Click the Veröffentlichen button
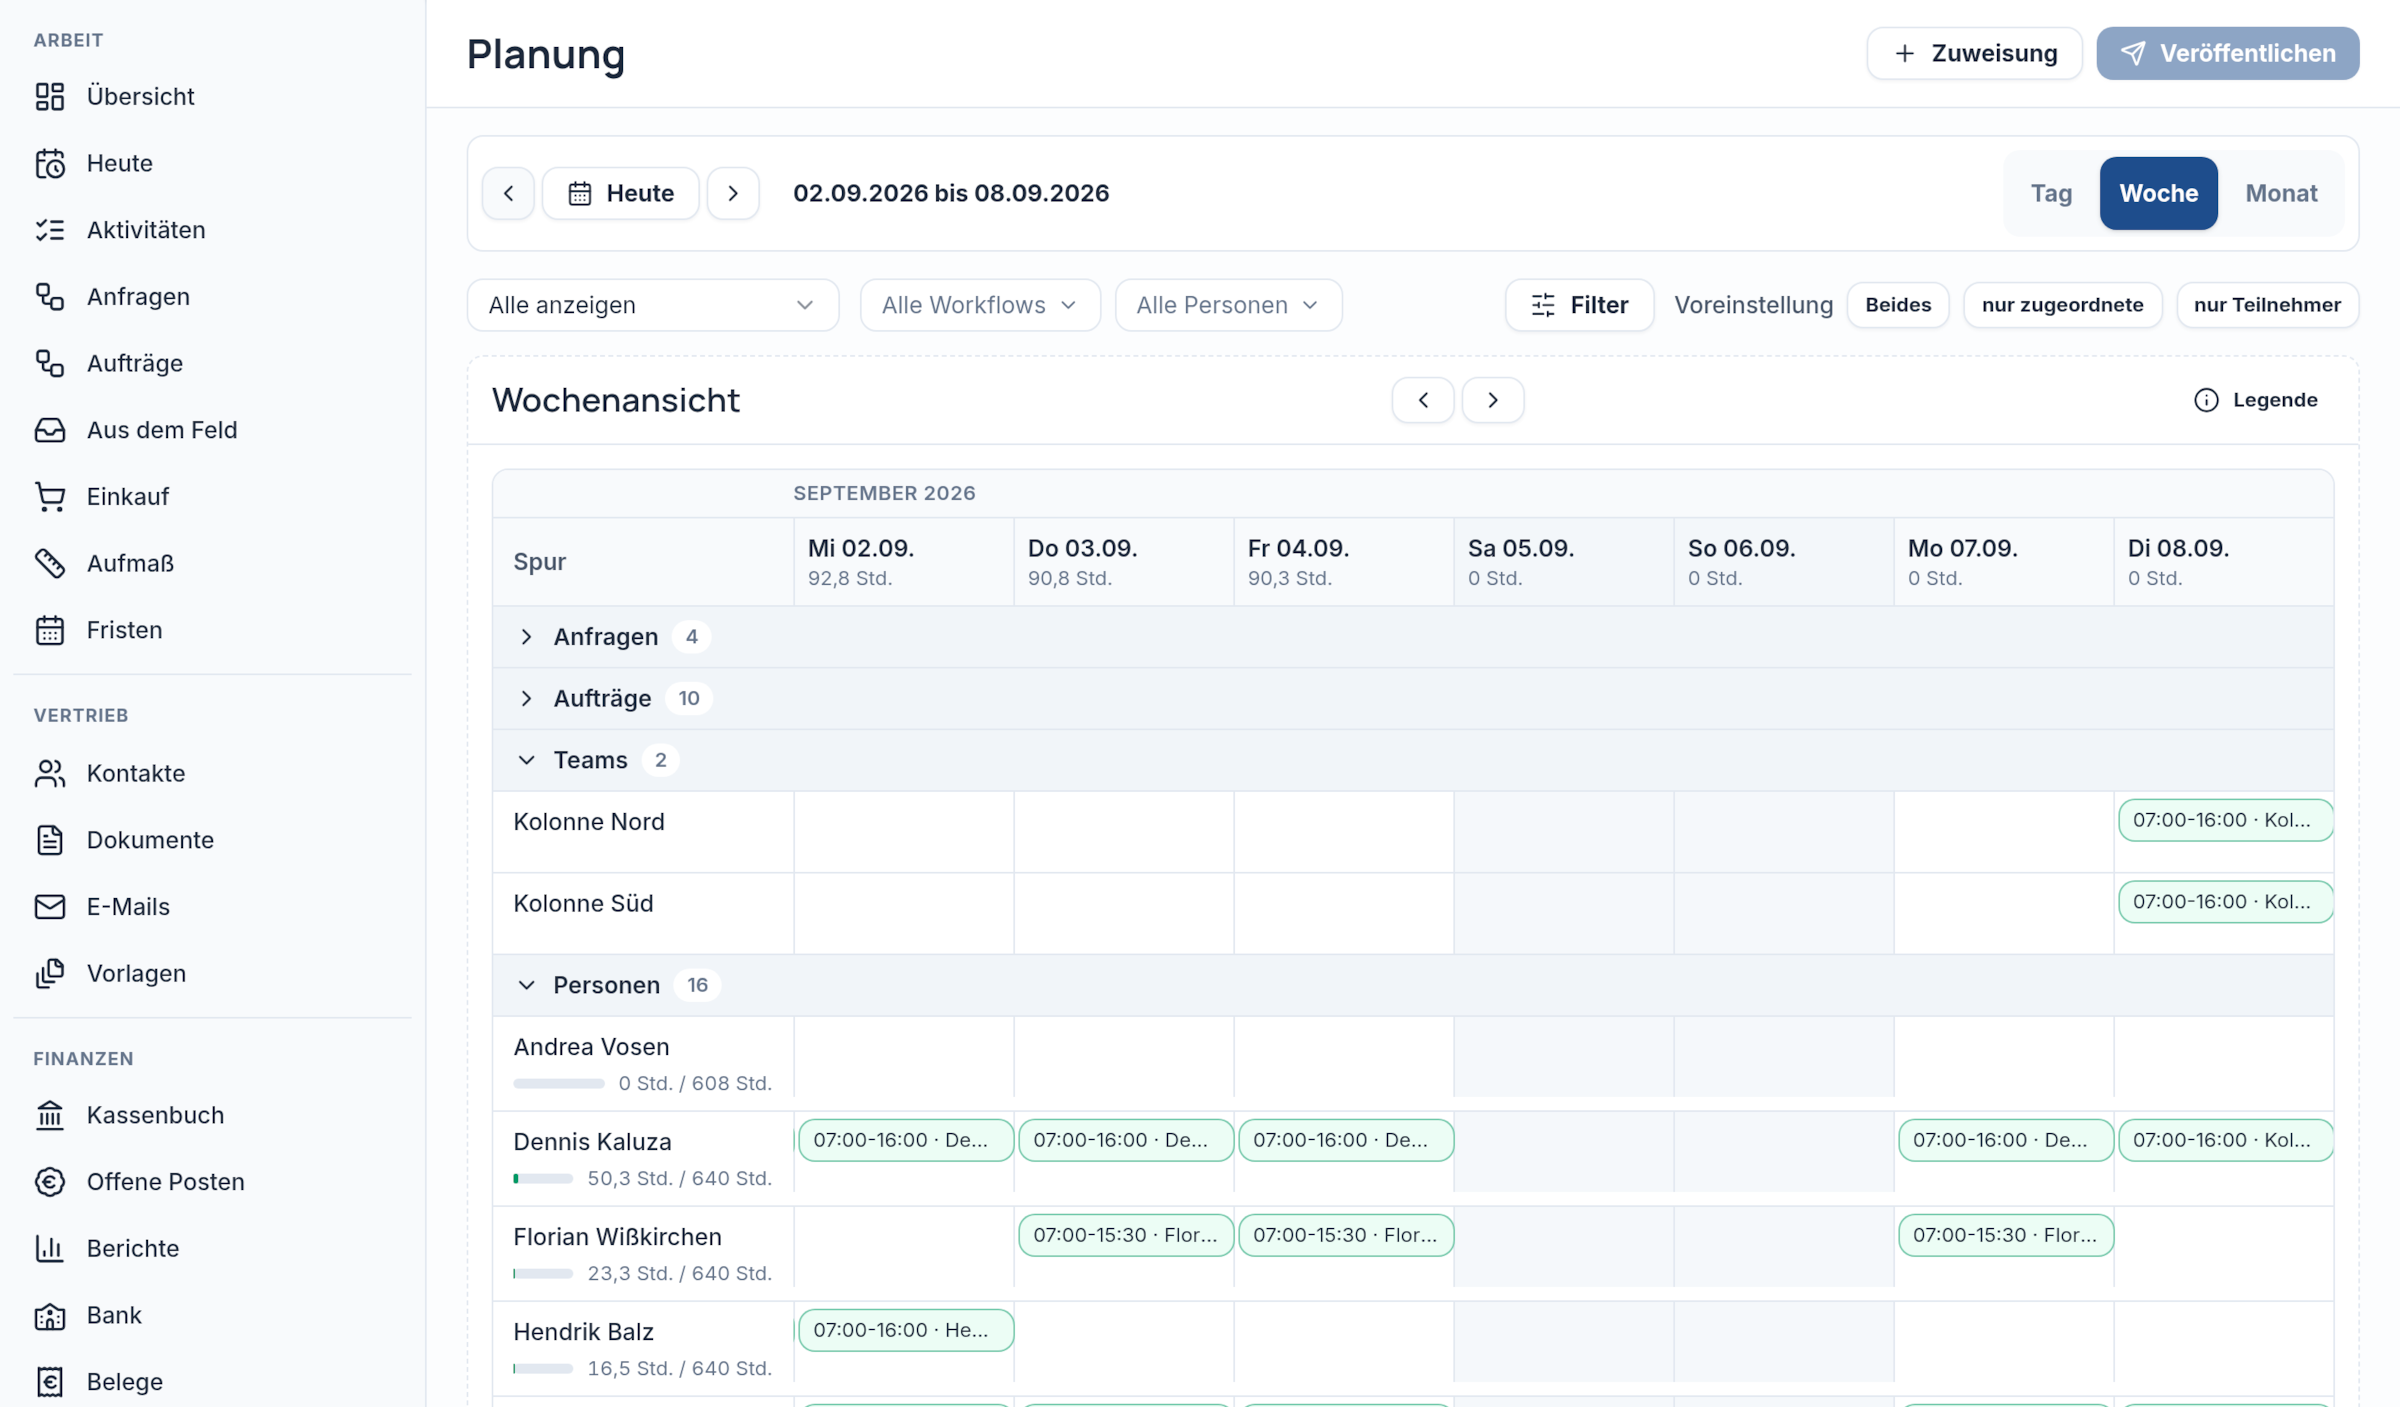Screen dimensions: 2400x1407 coord(2228,53)
